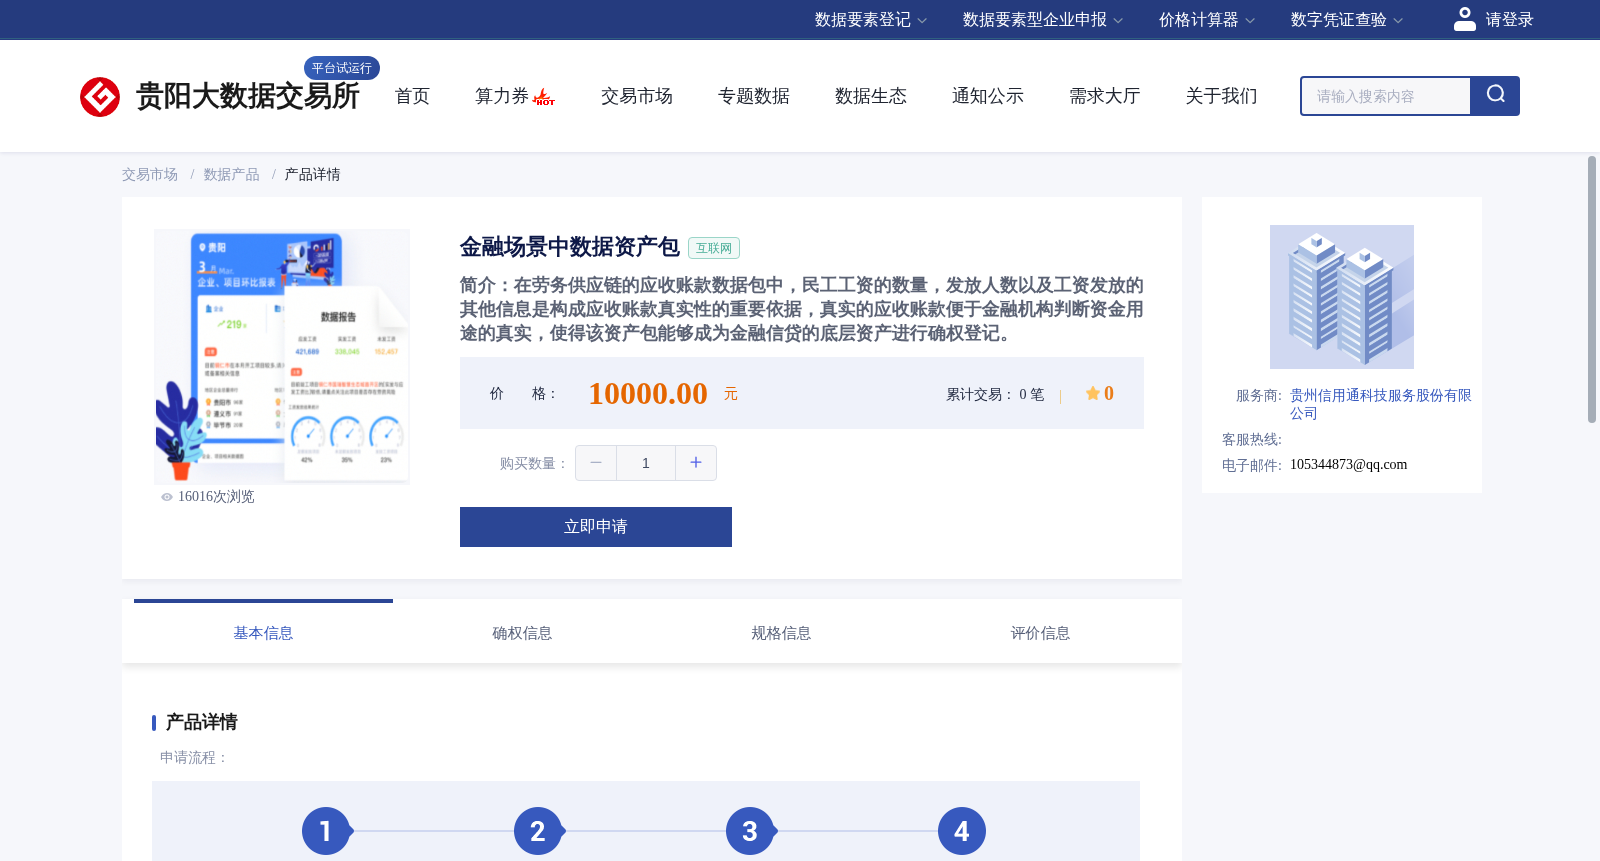Click the HOT flame icon beside 算力券
Viewport: 1600px width, 861px height.
pyautogui.click(x=544, y=98)
